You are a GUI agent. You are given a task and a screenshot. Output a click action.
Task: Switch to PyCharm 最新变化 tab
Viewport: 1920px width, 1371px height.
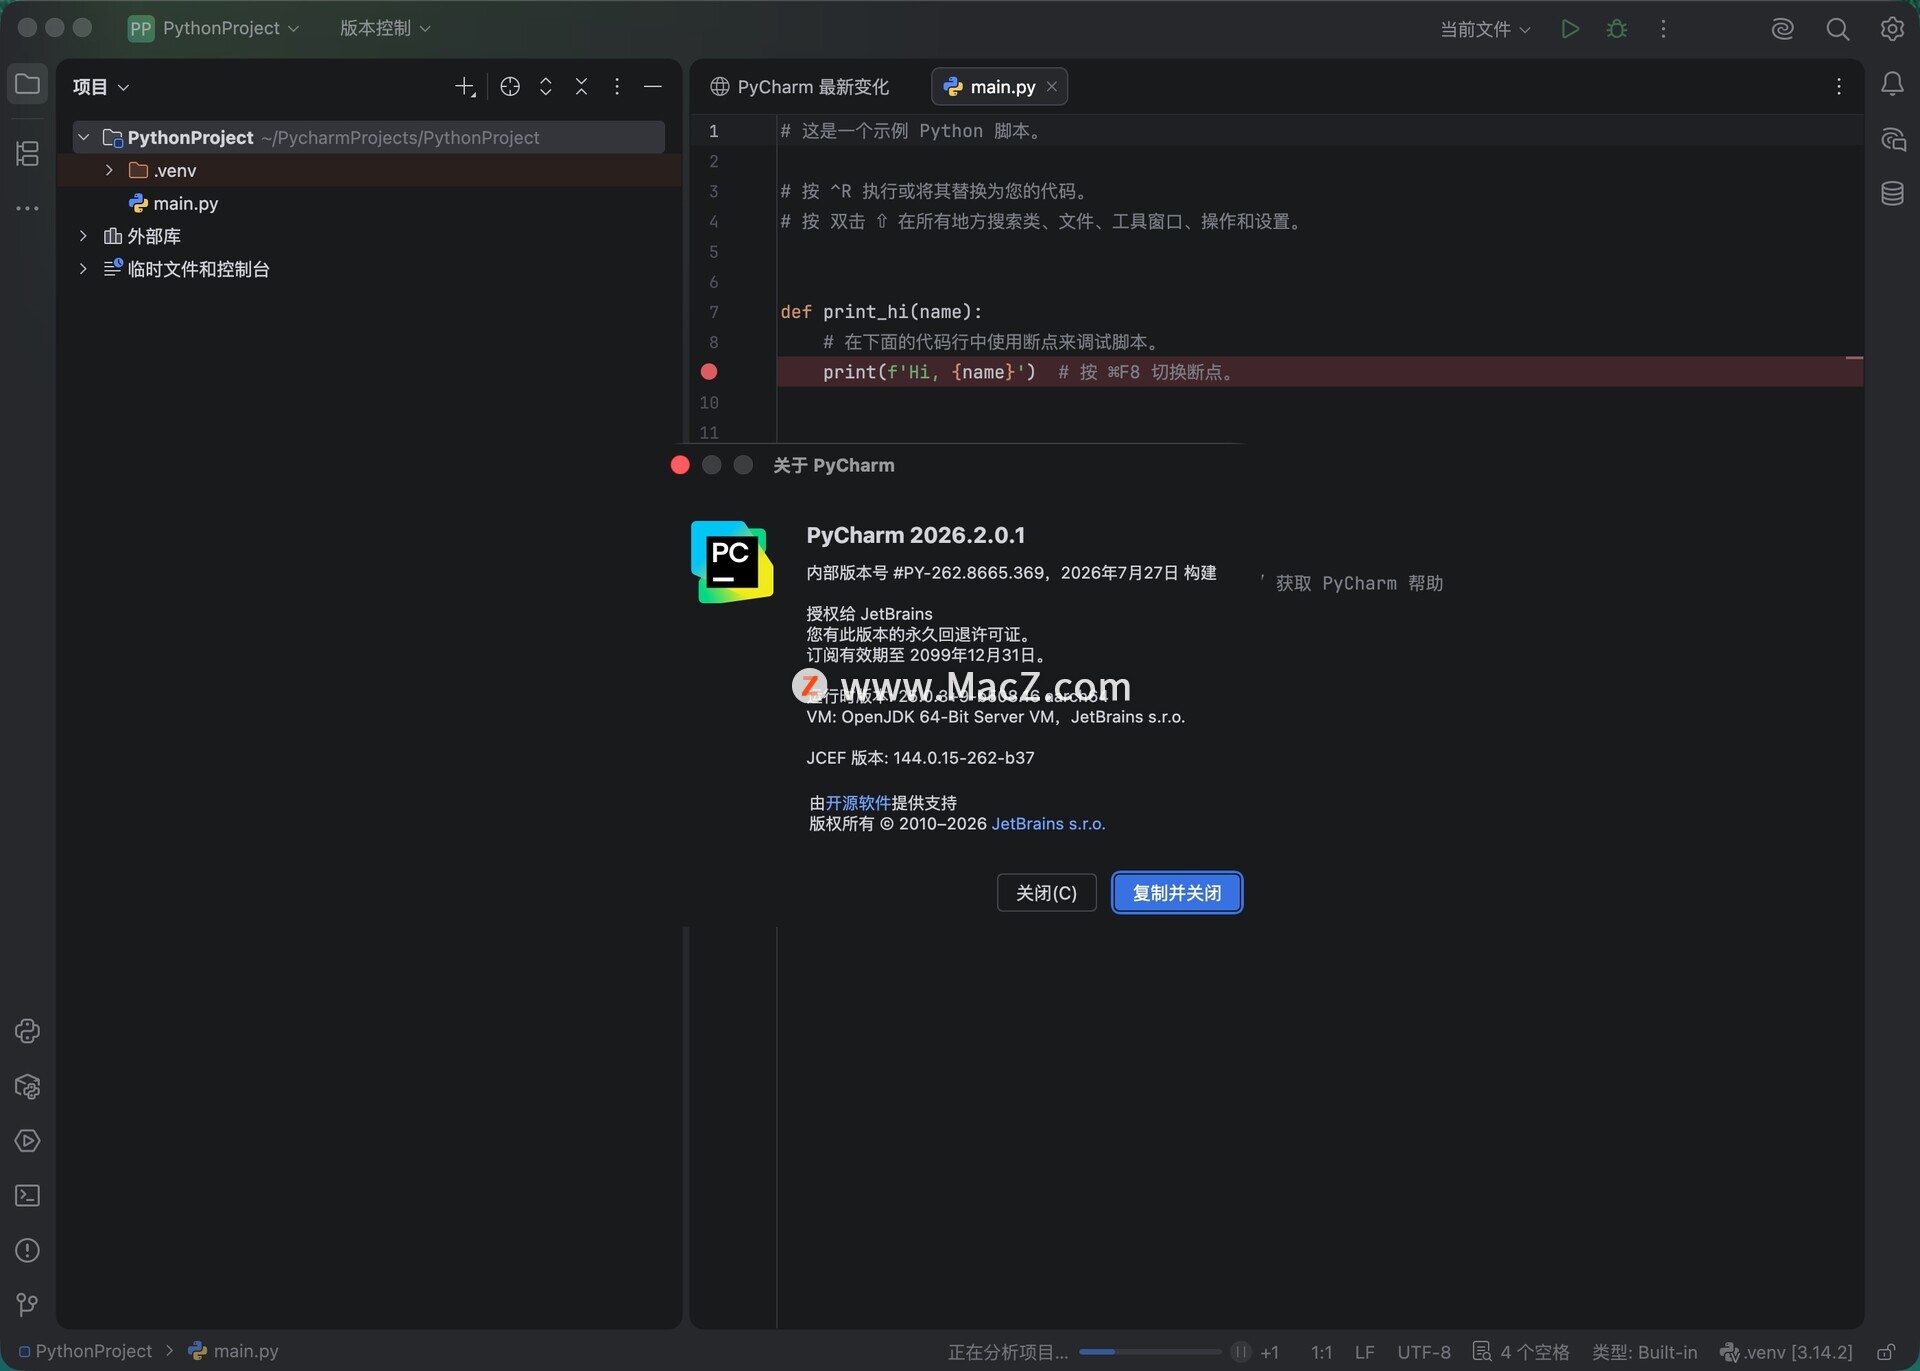[x=799, y=87]
